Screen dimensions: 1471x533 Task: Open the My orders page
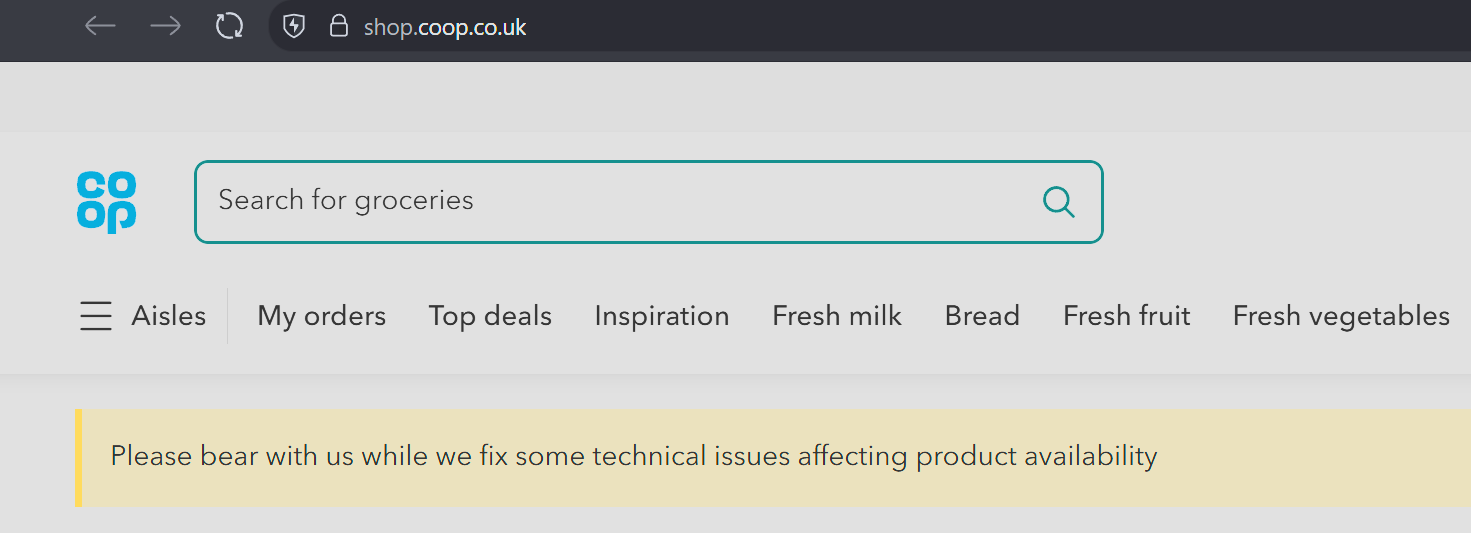click(x=321, y=316)
